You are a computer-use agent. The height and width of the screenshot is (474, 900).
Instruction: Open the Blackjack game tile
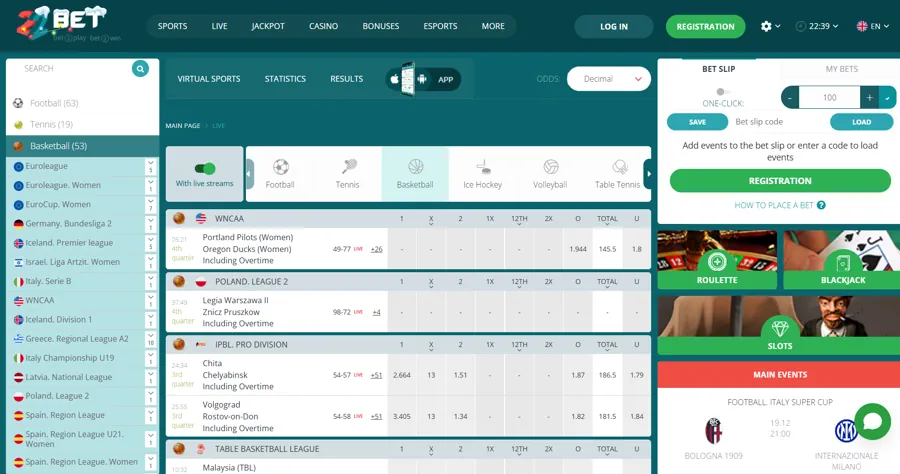click(x=842, y=260)
